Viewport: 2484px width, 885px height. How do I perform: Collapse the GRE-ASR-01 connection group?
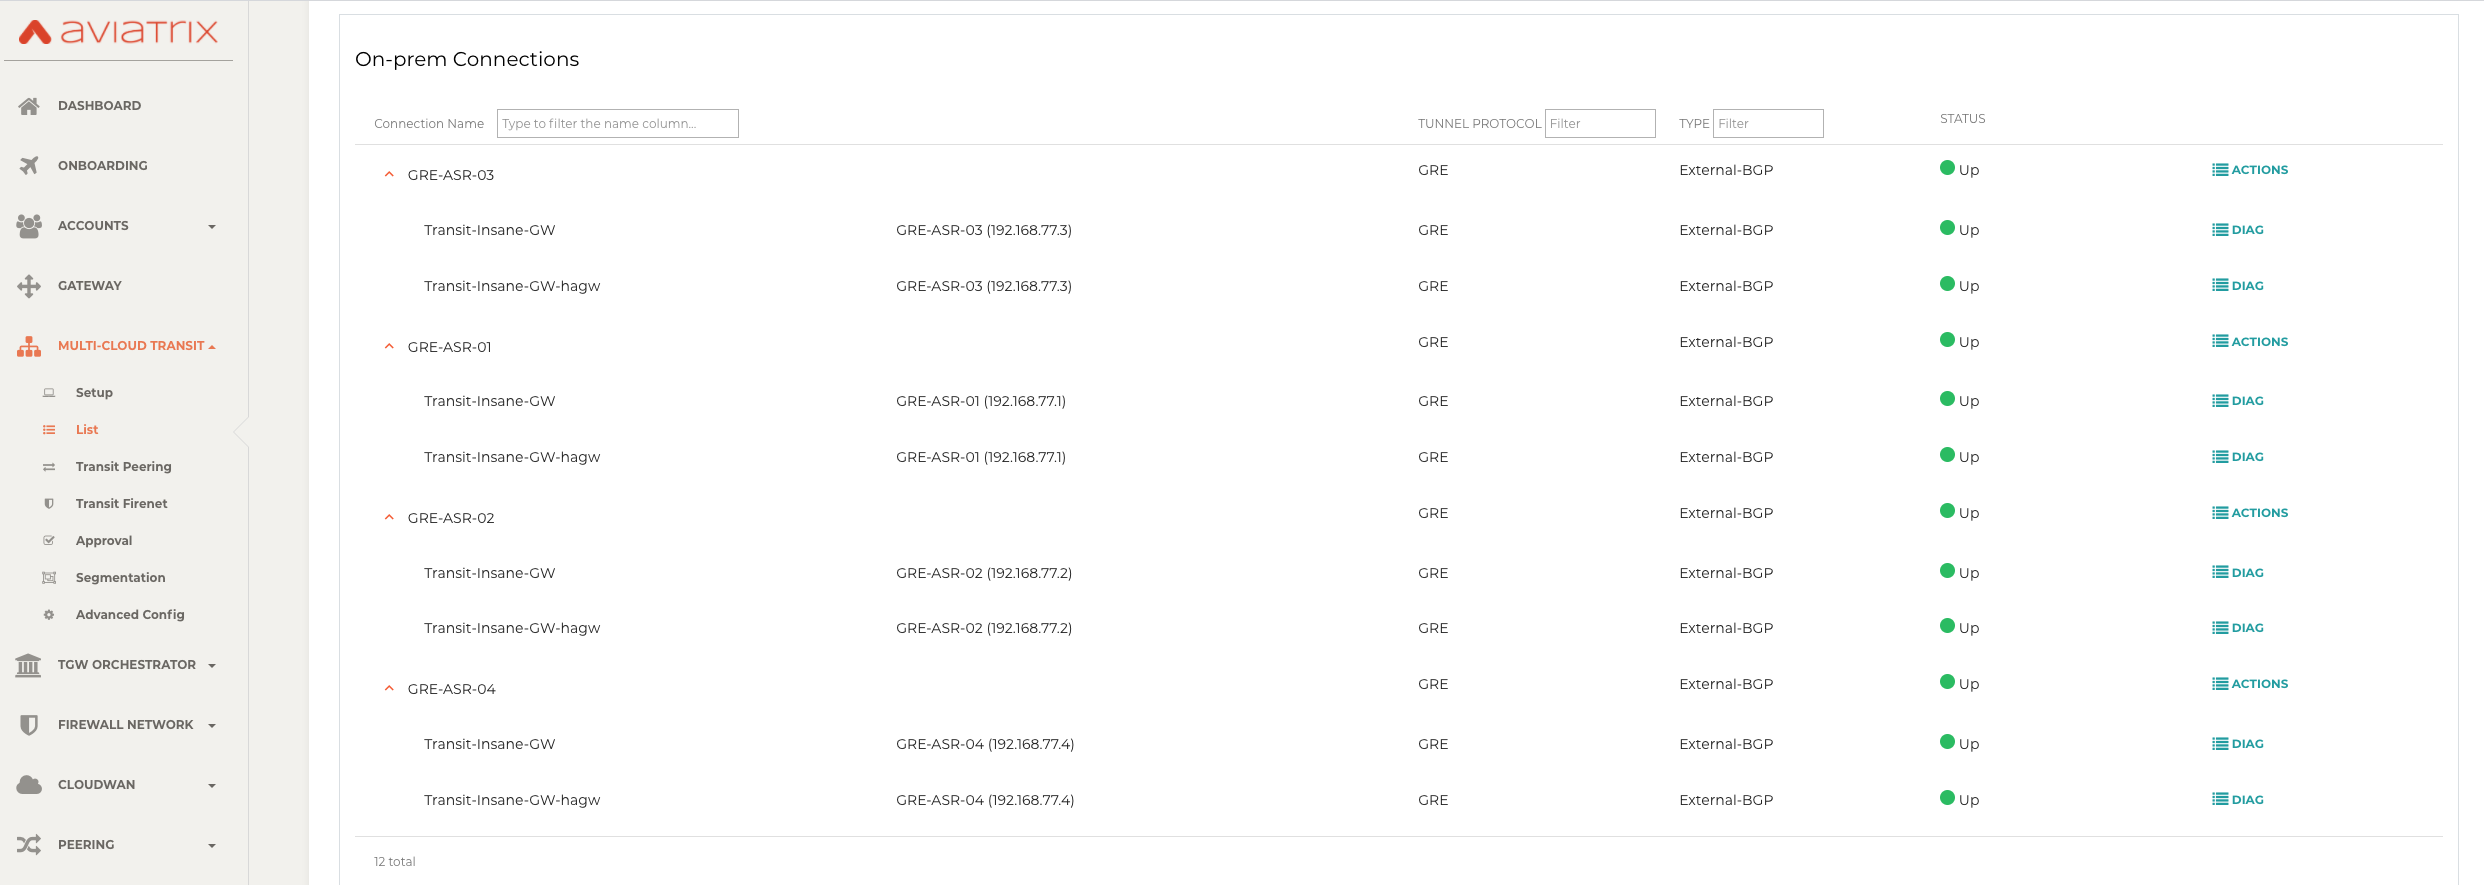(389, 347)
